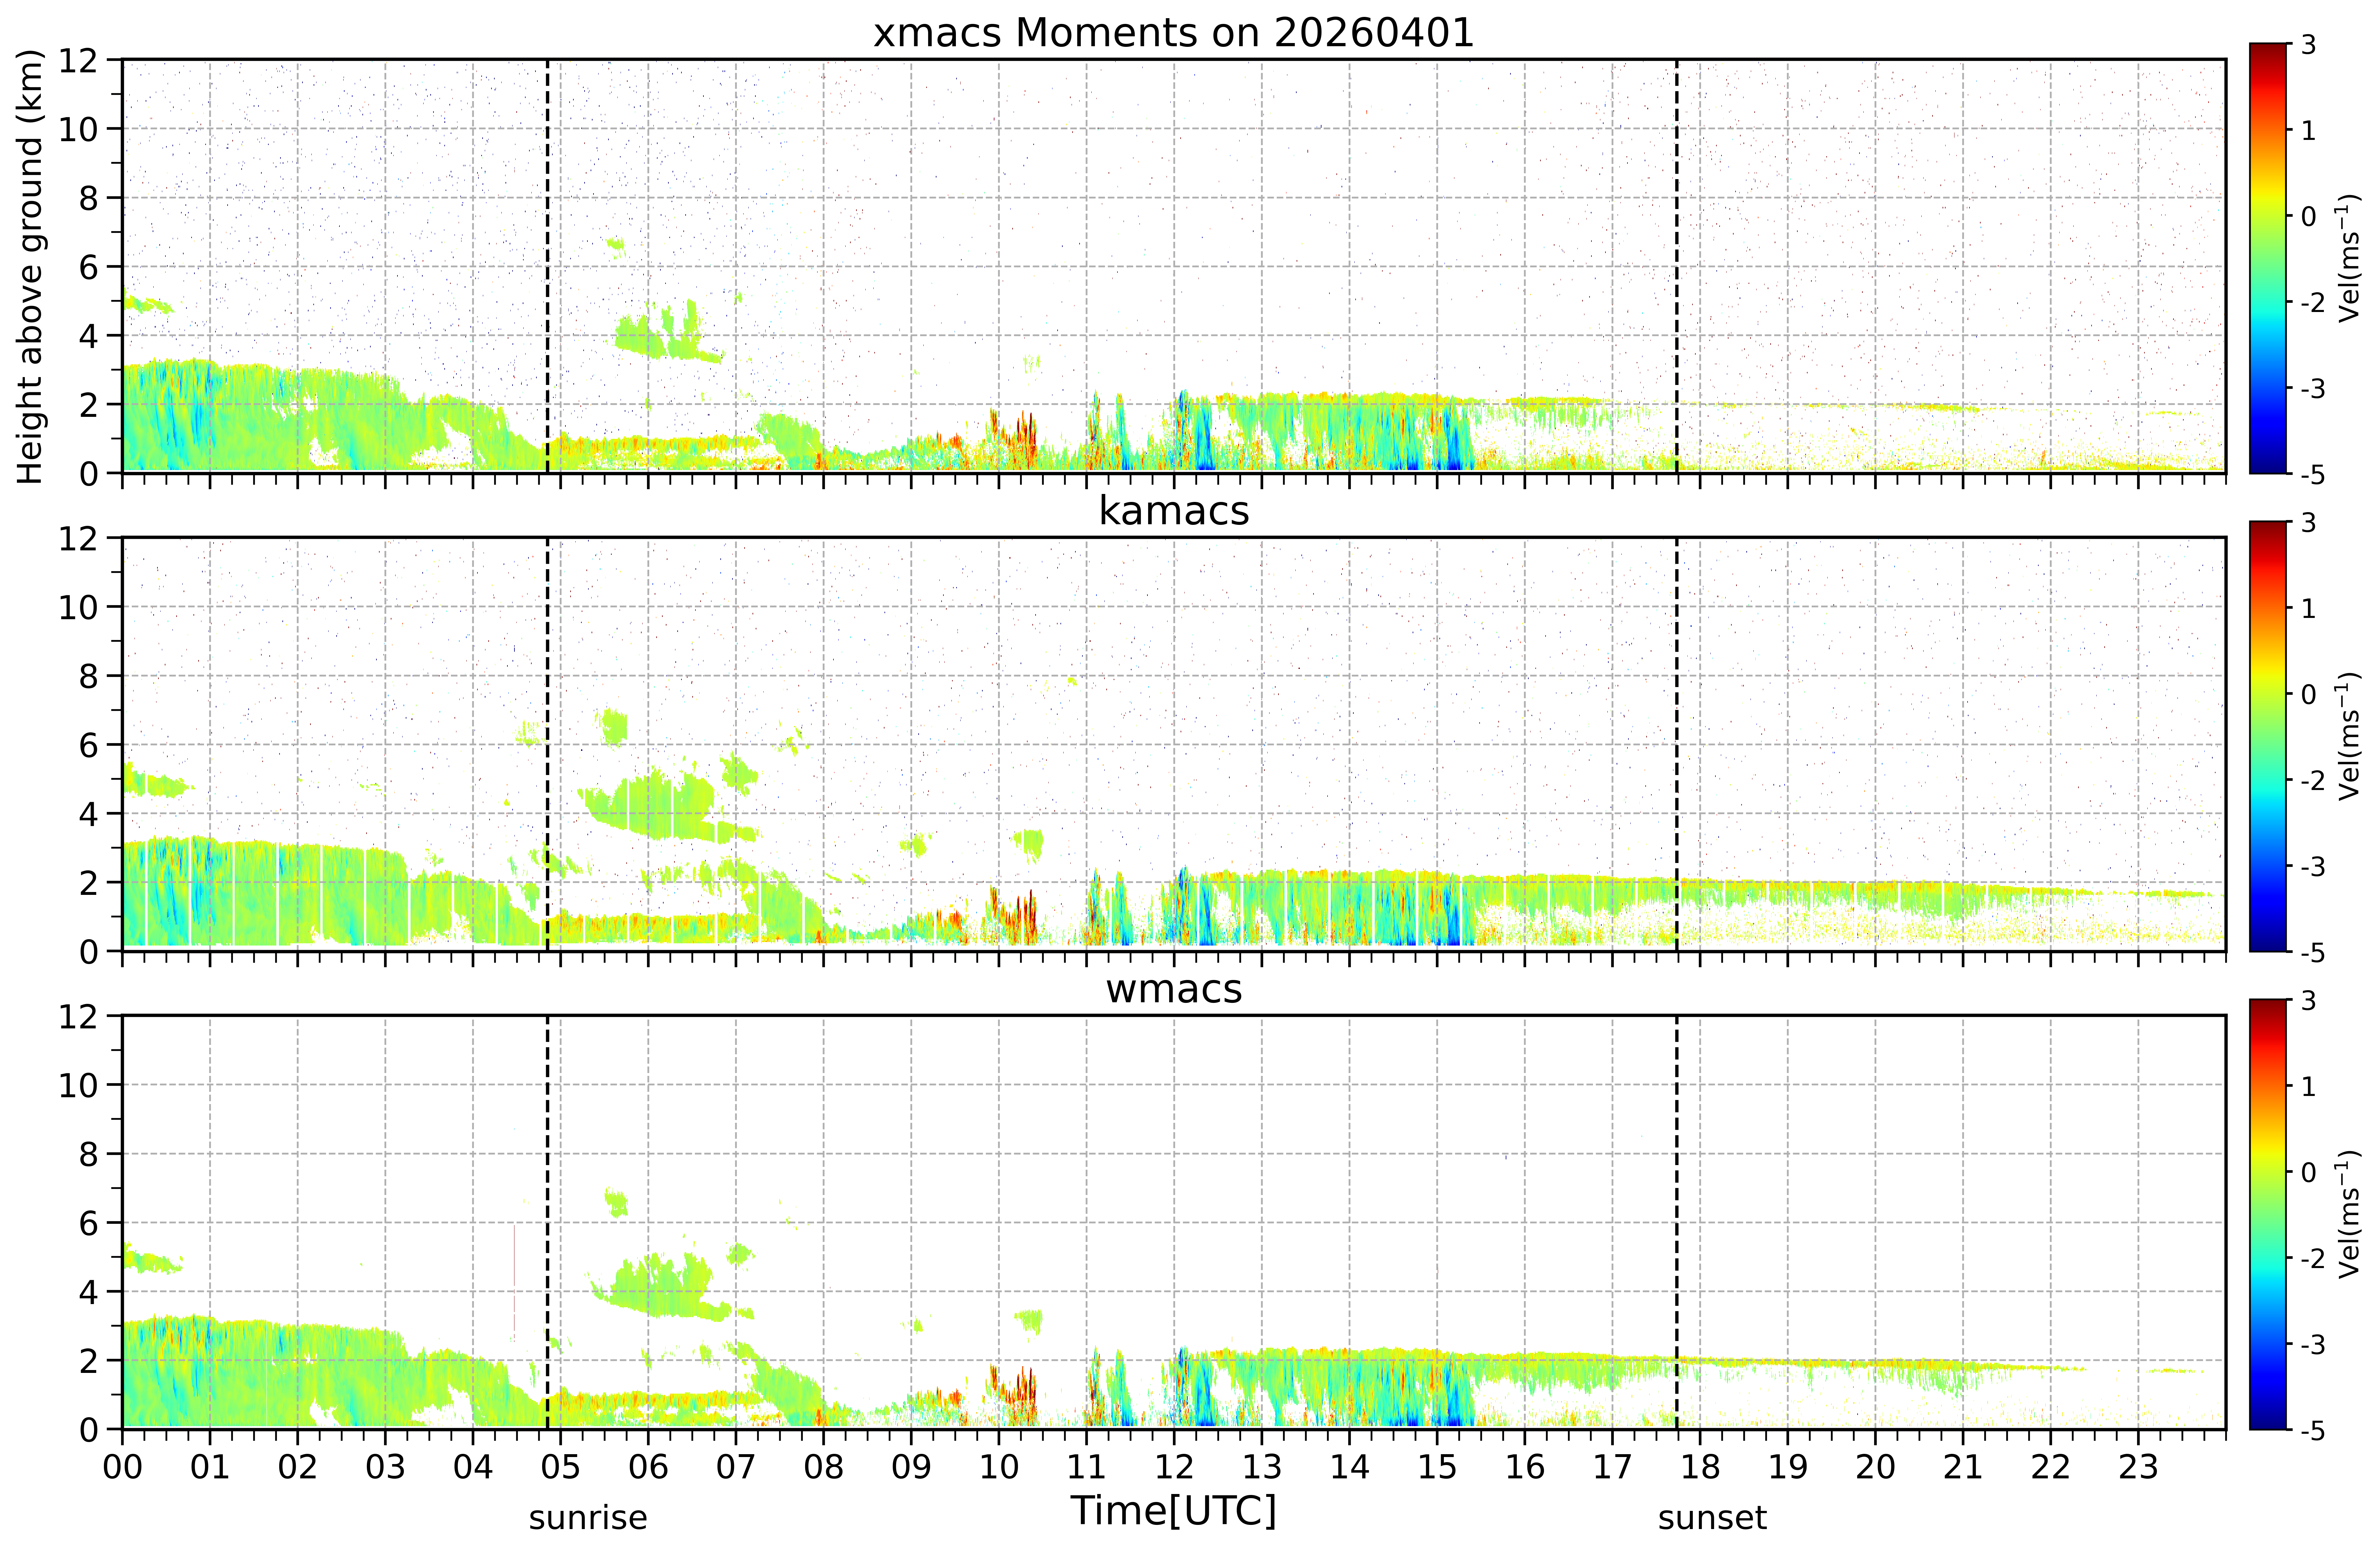Click the sunset dashed line in kamacs panel
This screenshot has height=1552, width=2380.
click(1677, 744)
